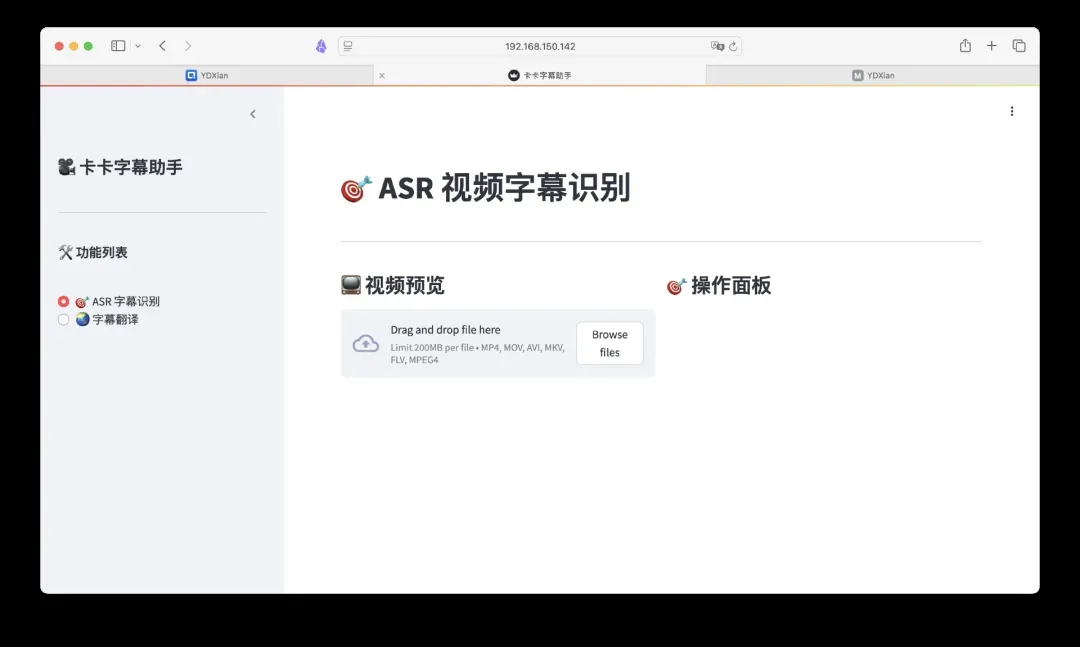Viewport: 1080px width, 647px height.
Task: Click the address bar showing 192.168.150.142
Action: (540, 46)
